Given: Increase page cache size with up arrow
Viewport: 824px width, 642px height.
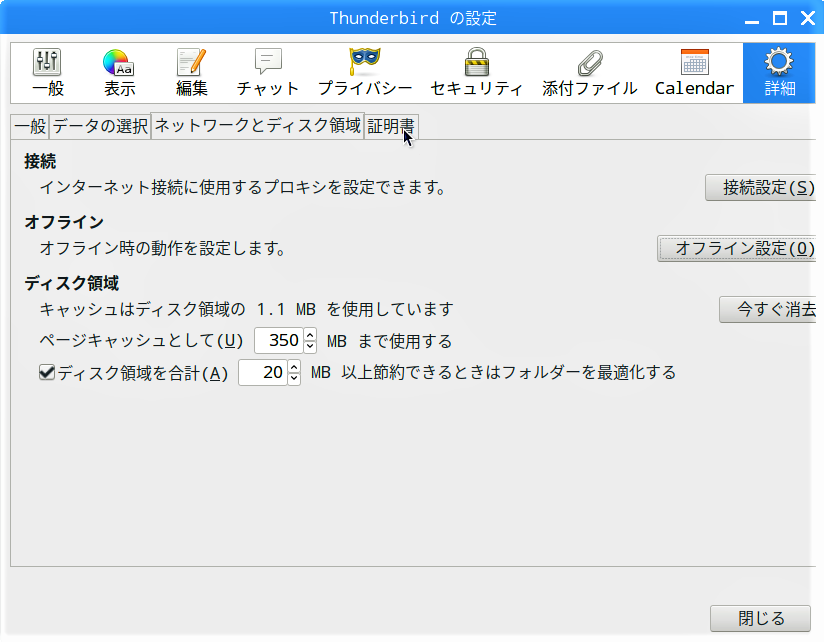Looking at the screenshot, I should (x=310, y=335).
